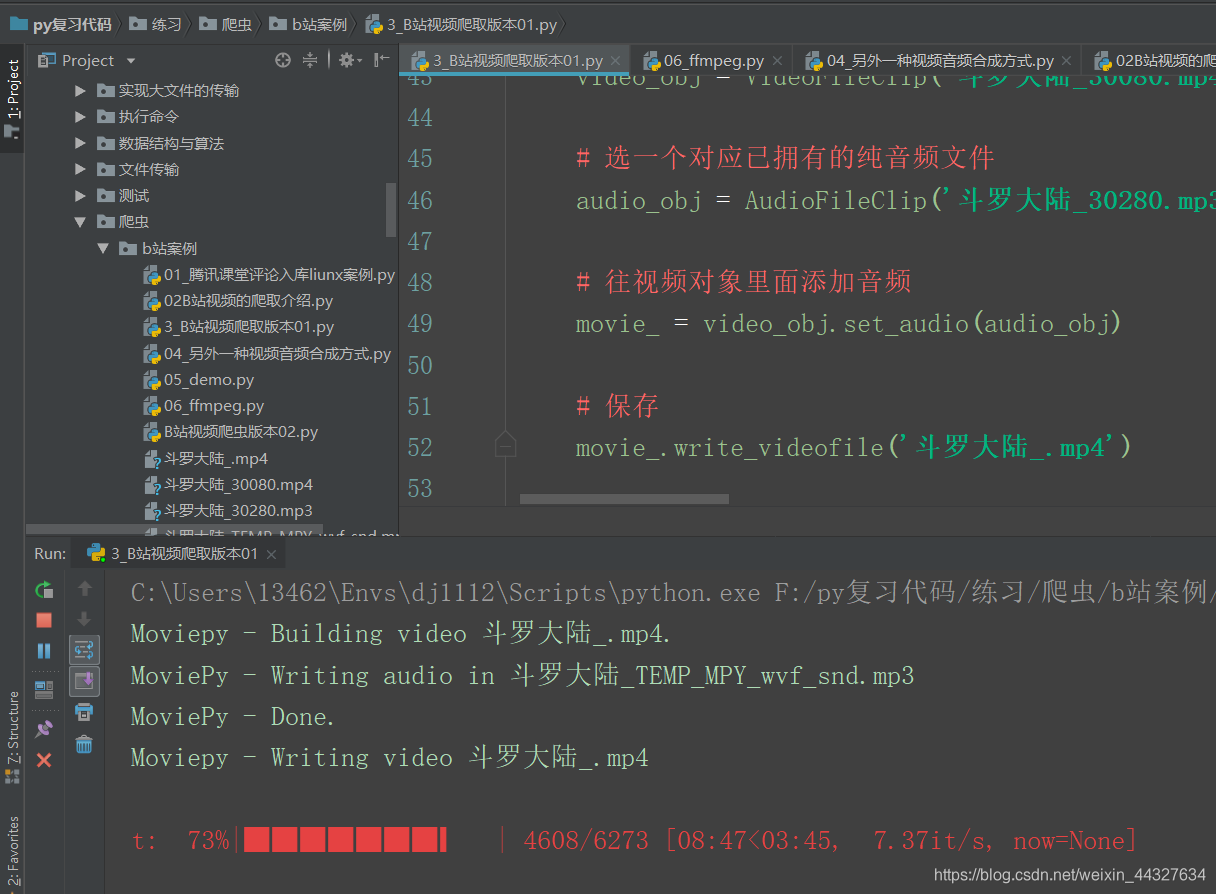Place cursor on movie_.write_videofile line
Viewport: 1216px width, 894px height.
point(853,447)
